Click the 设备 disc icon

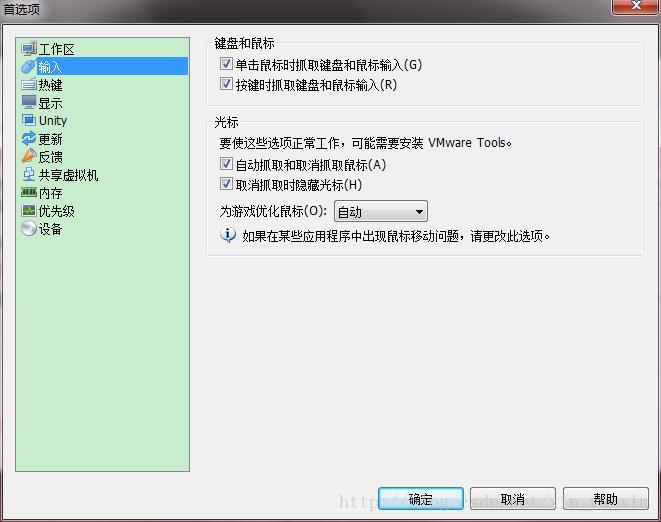(x=29, y=229)
